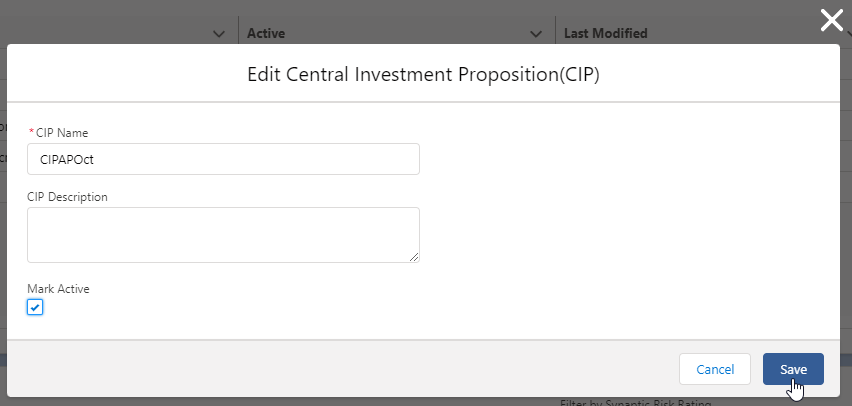Save the CIP changes
Image resolution: width=852 pixels, height=406 pixels.
point(793,369)
